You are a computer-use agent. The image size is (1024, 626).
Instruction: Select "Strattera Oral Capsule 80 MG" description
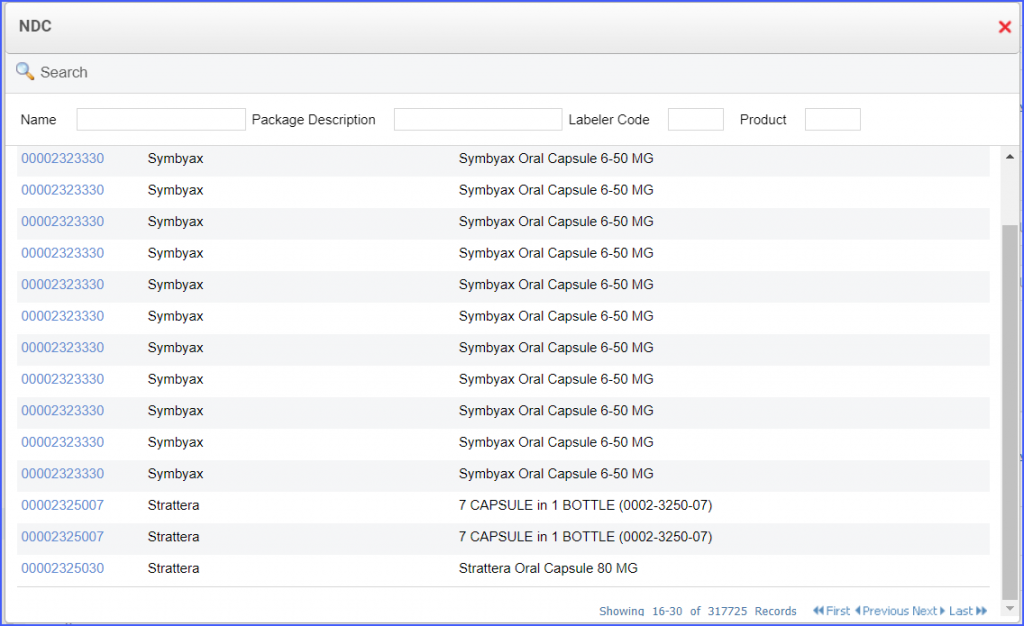click(x=548, y=569)
